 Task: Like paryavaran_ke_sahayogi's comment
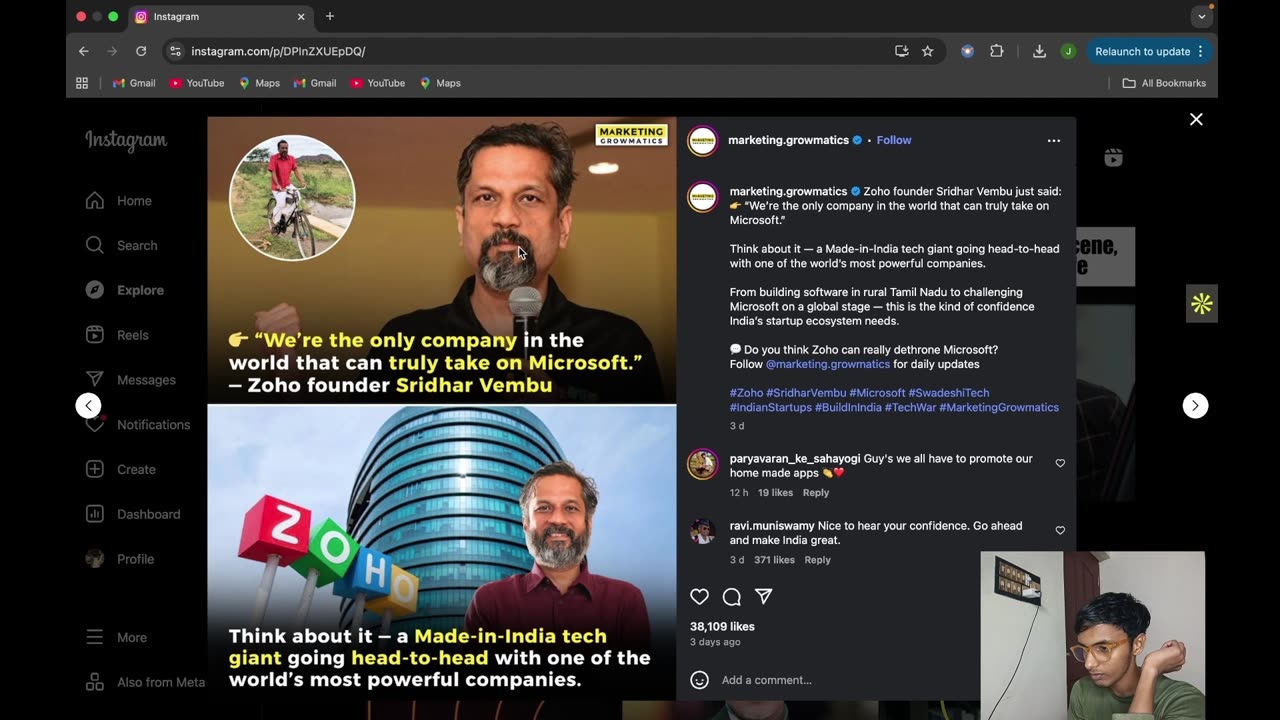1060,463
